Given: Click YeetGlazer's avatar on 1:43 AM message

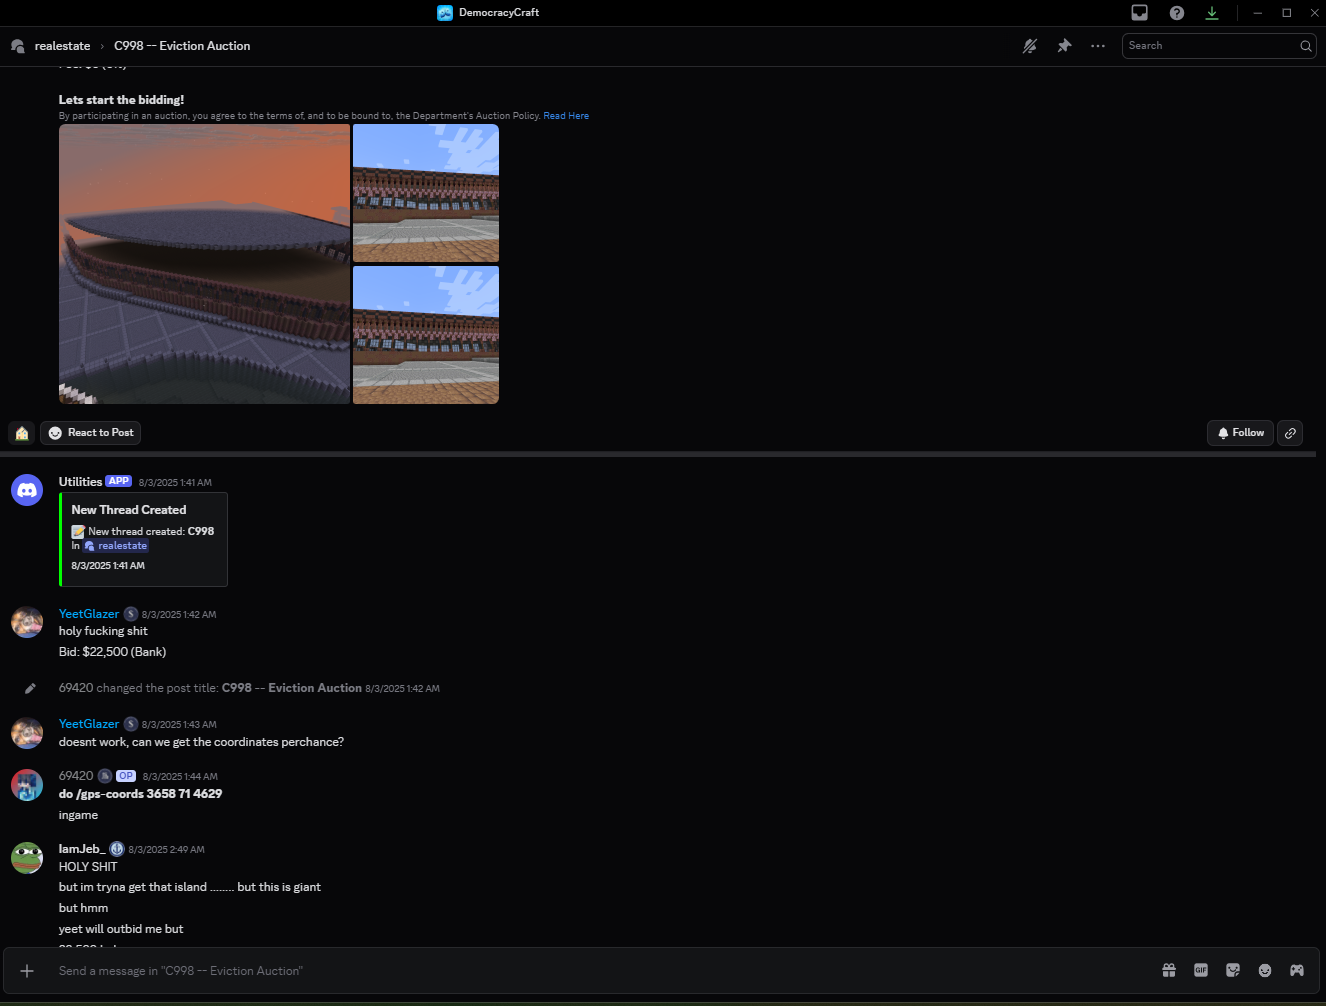Looking at the screenshot, I should (27, 733).
